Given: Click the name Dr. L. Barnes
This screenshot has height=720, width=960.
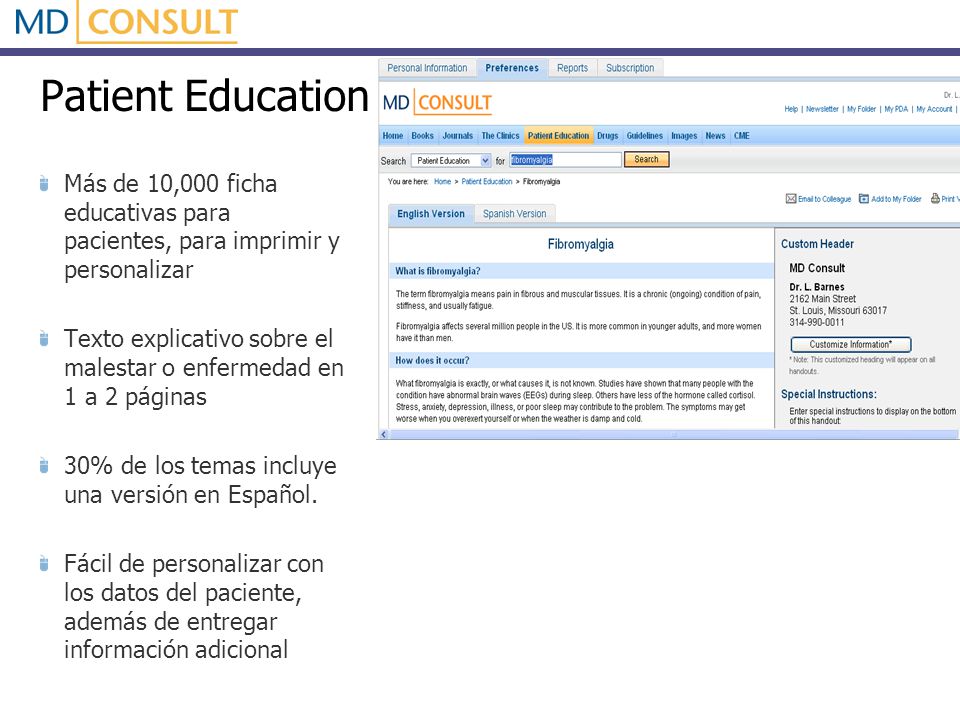Looking at the screenshot, I should tap(817, 287).
